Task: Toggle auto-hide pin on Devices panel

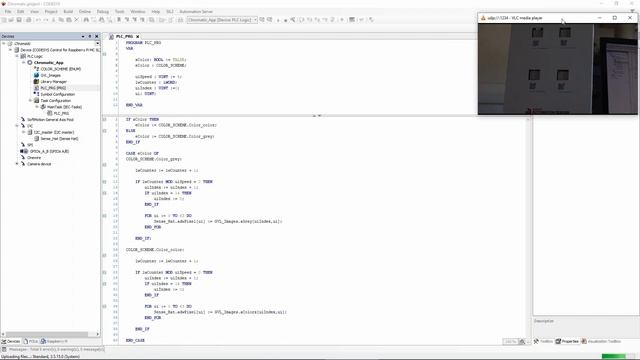Action: (x=90, y=36)
